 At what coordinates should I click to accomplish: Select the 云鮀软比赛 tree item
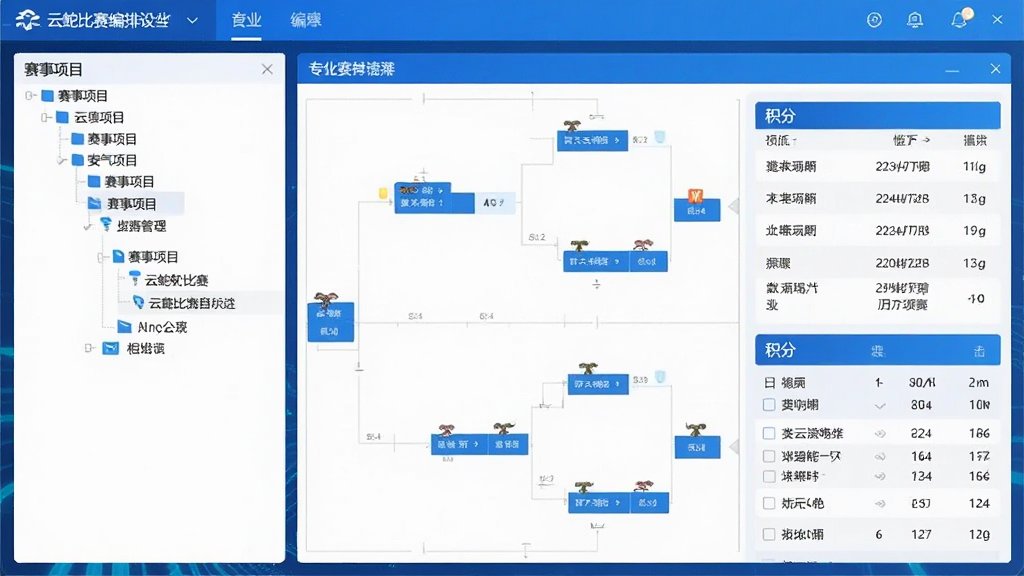pos(176,280)
